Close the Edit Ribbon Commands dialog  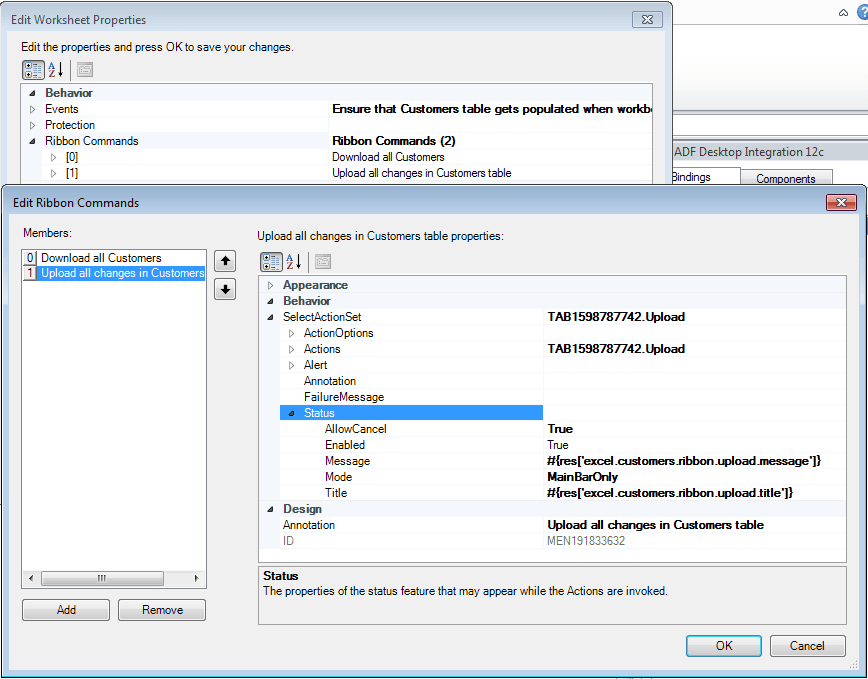pyautogui.click(x=841, y=203)
